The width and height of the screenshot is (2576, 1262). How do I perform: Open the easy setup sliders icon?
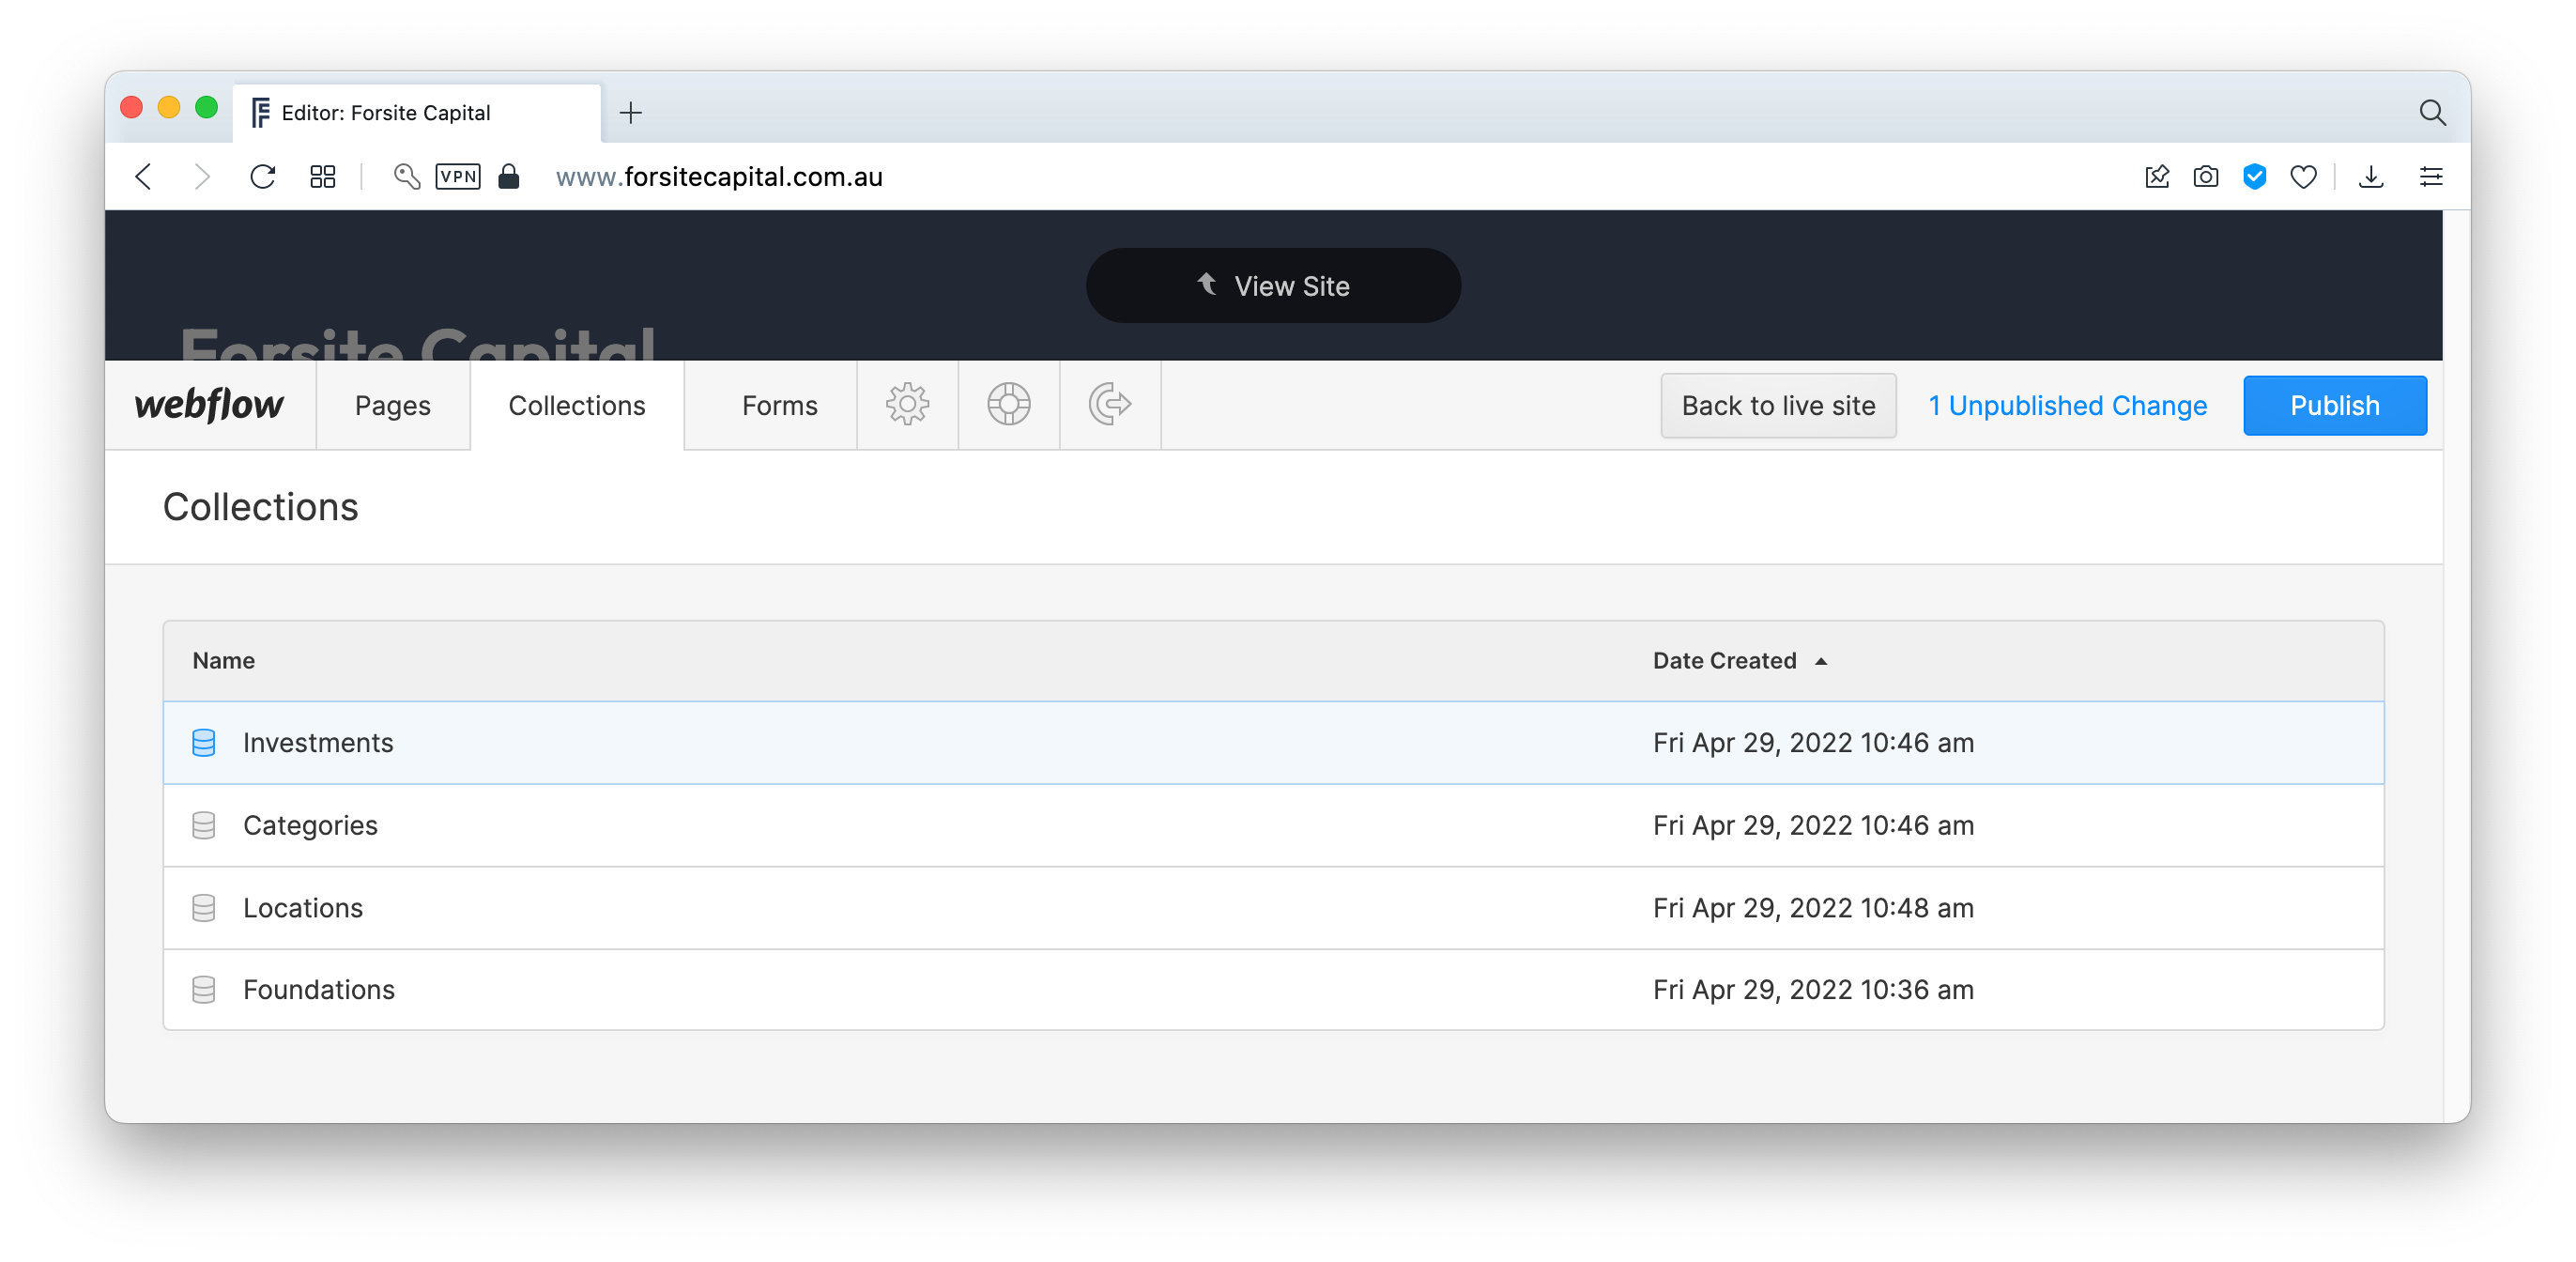click(2431, 177)
